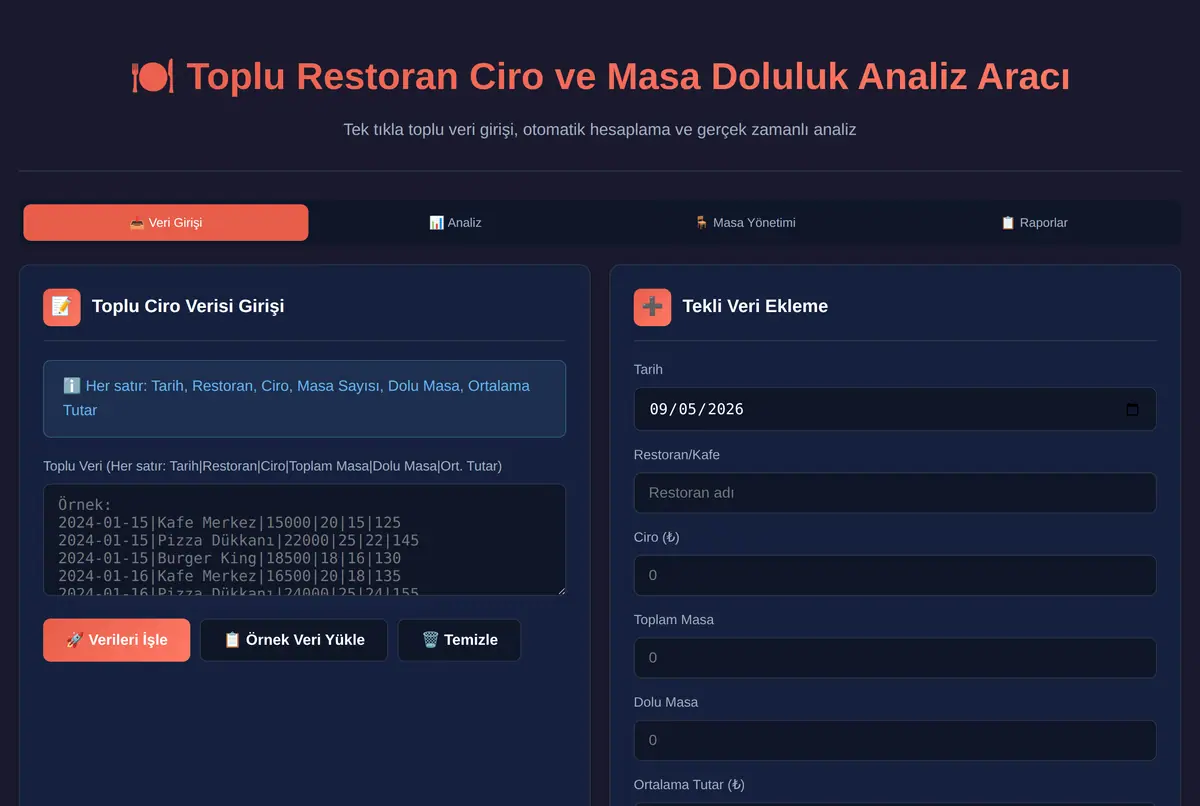Switch to the Veri Girişi tab
This screenshot has width=1200, height=806.
166,223
